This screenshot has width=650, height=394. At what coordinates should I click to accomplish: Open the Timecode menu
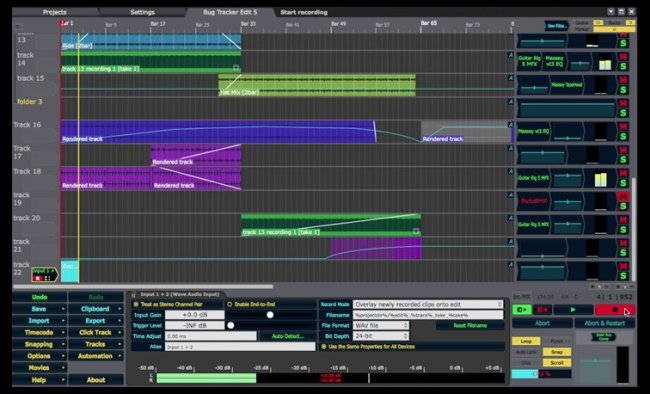(39, 333)
